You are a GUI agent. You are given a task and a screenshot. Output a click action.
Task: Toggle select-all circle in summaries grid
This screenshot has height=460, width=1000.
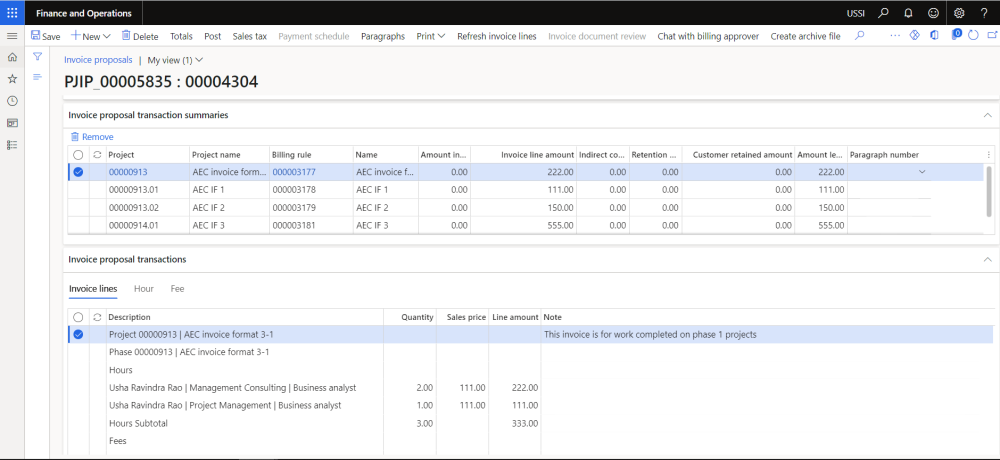pos(78,155)
